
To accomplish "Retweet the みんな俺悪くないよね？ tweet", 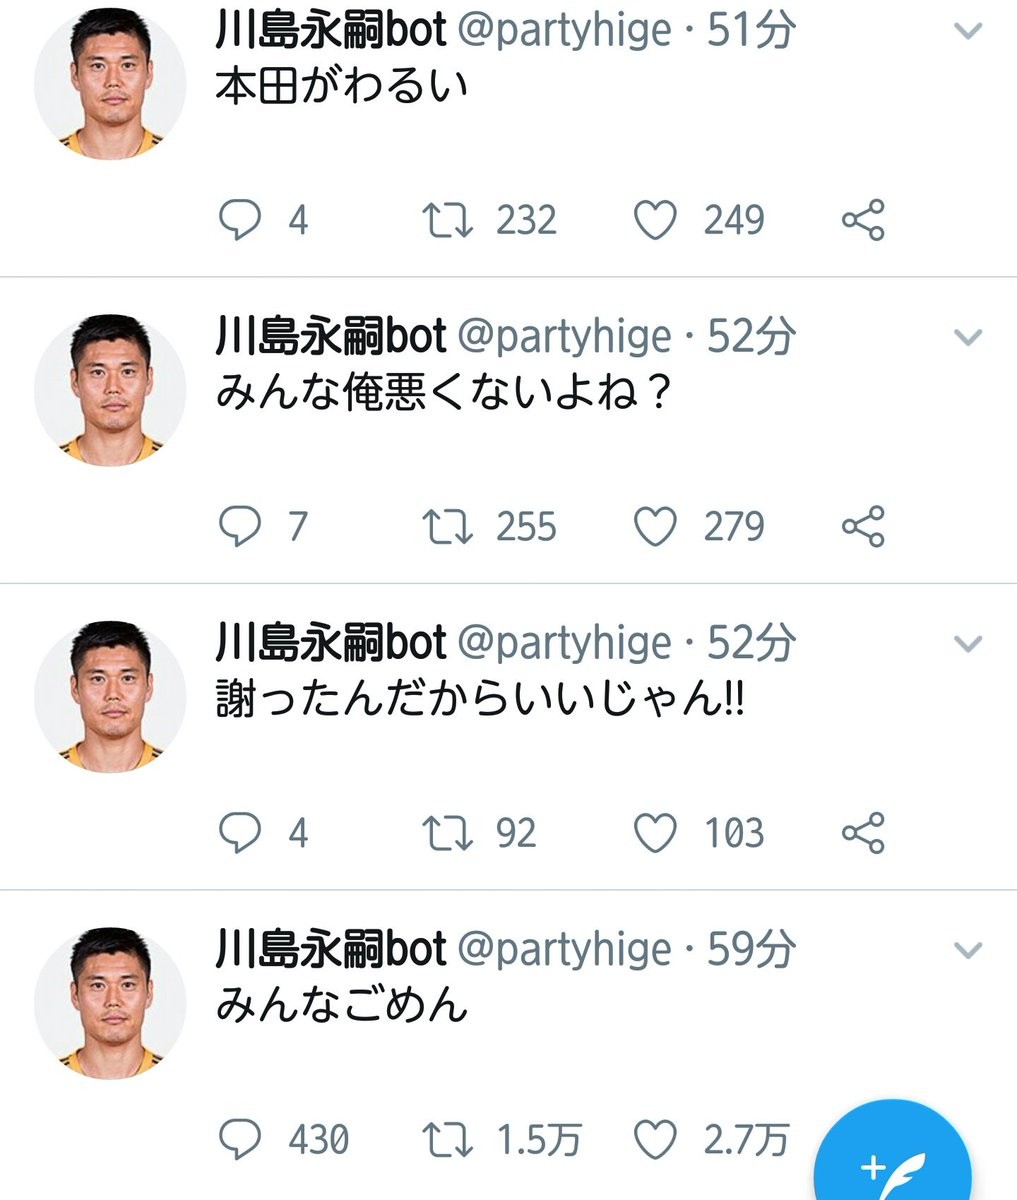I will coord(446,527).
